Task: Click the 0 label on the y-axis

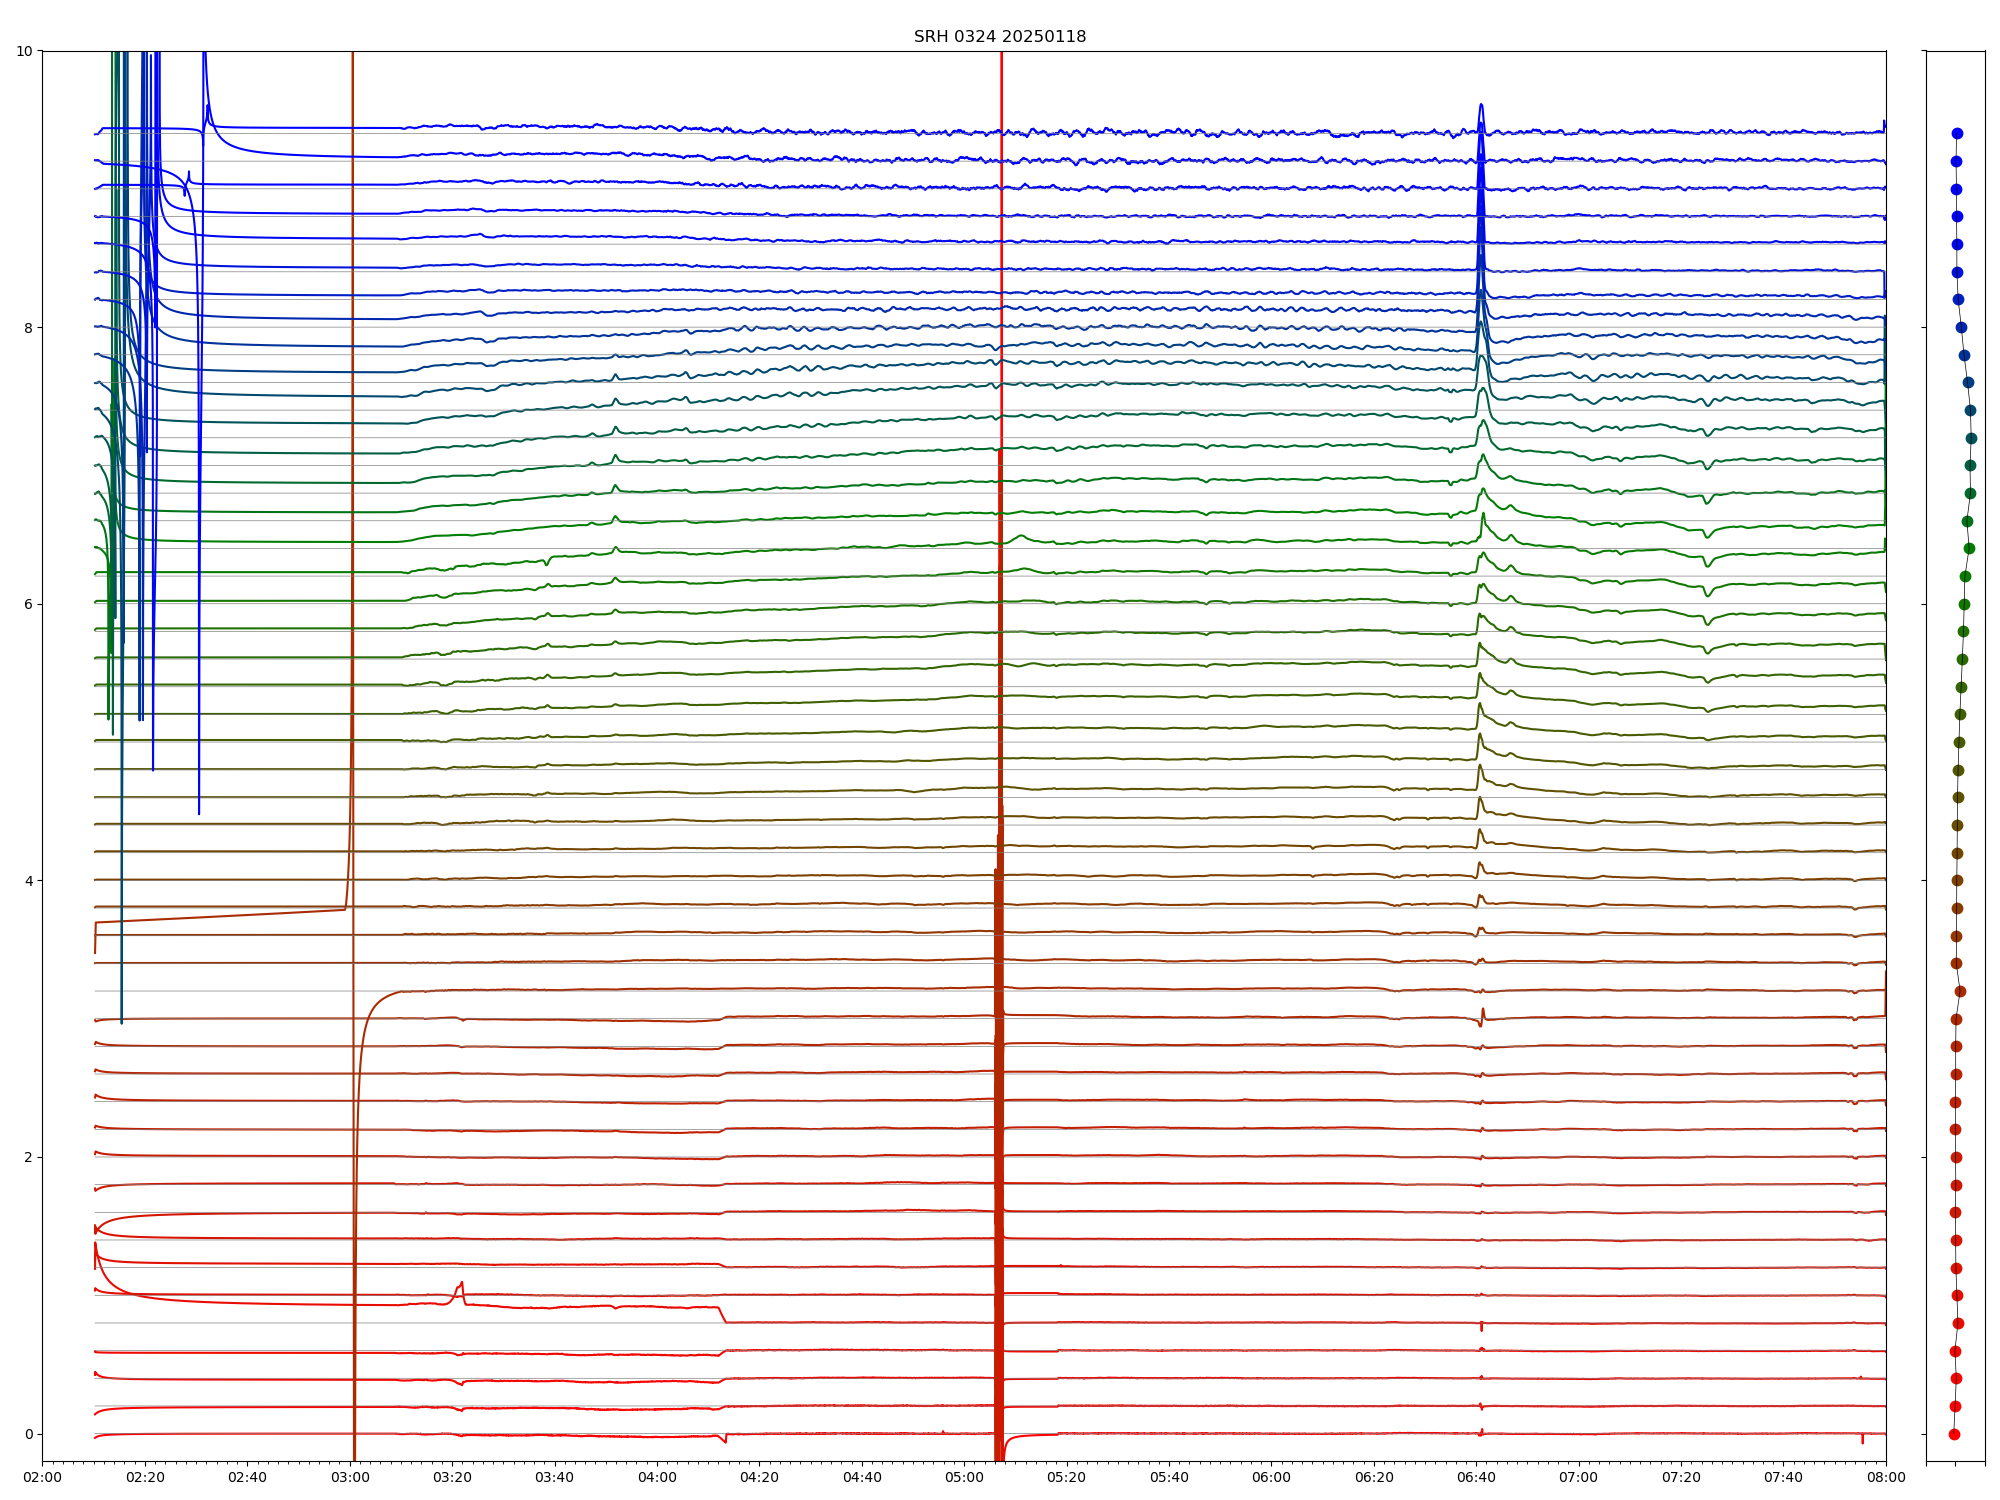Action: tap(29, 1434)
